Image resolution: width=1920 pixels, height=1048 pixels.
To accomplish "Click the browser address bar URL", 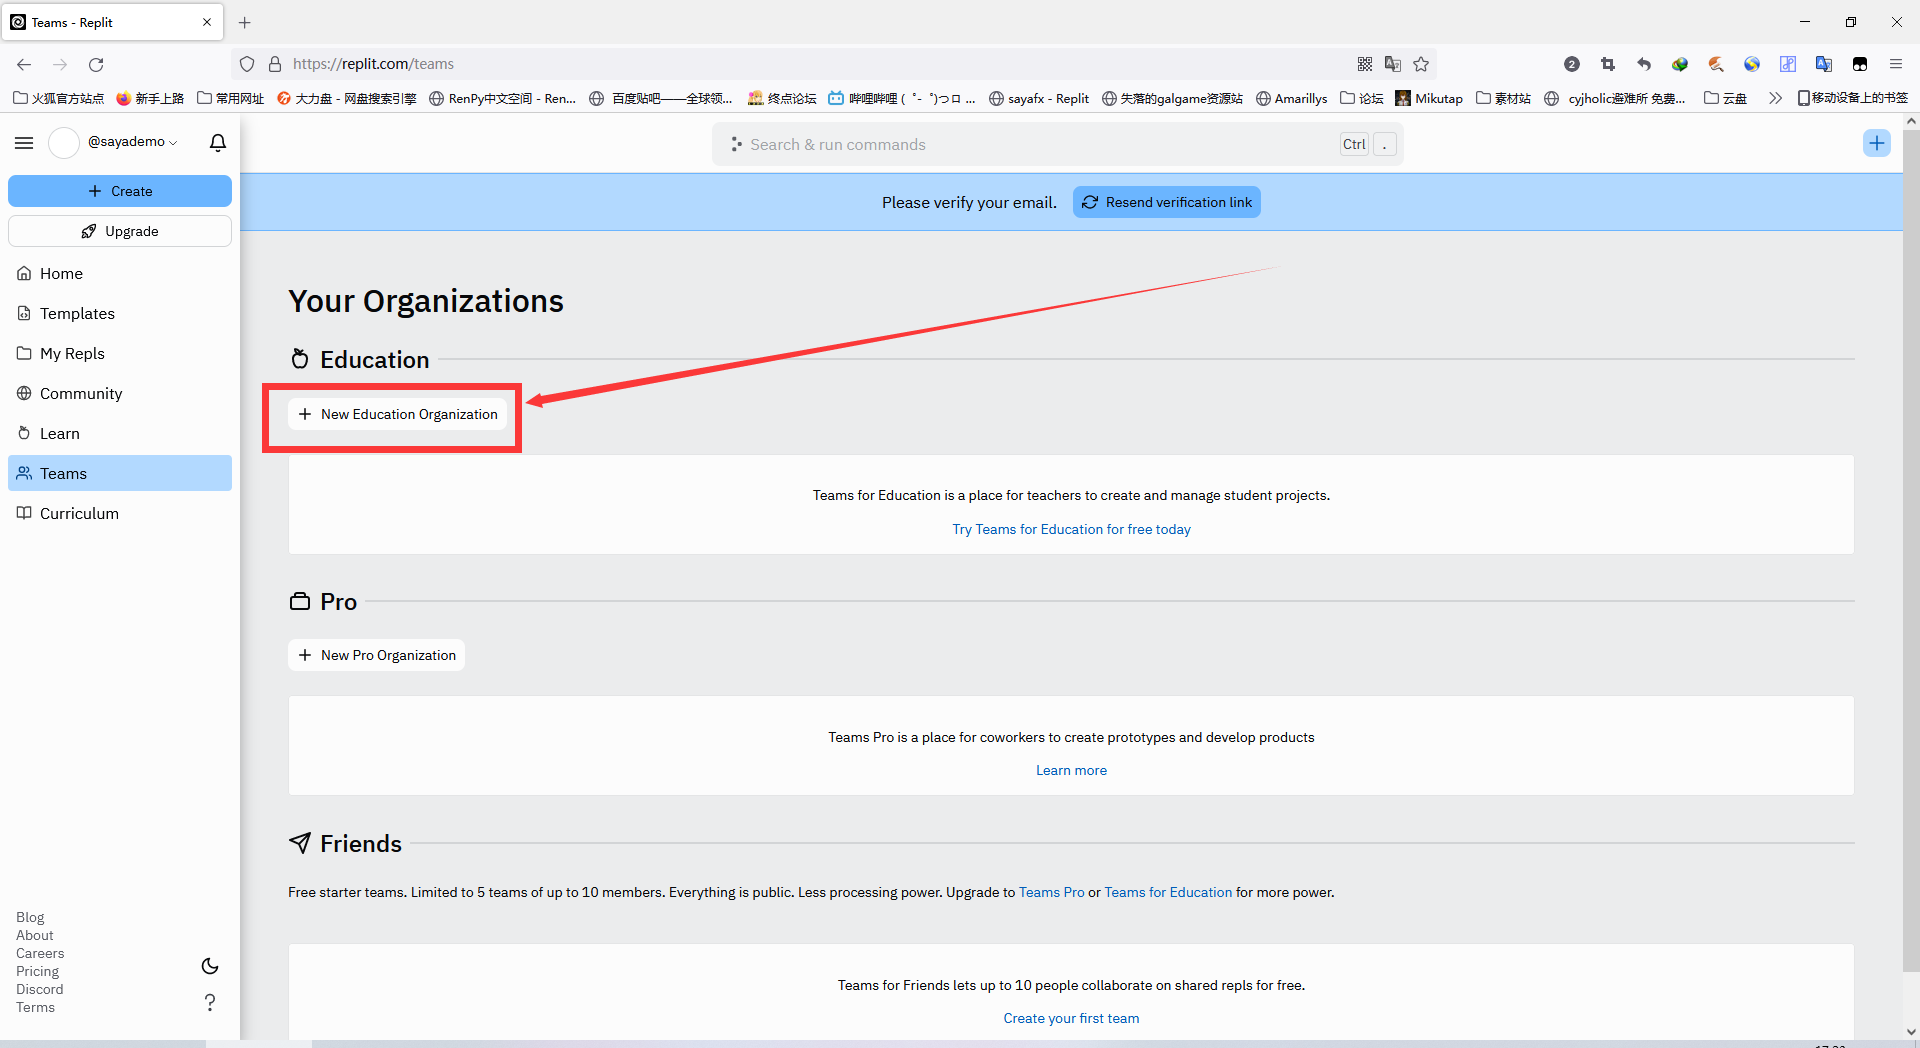I will coord(373,64).
